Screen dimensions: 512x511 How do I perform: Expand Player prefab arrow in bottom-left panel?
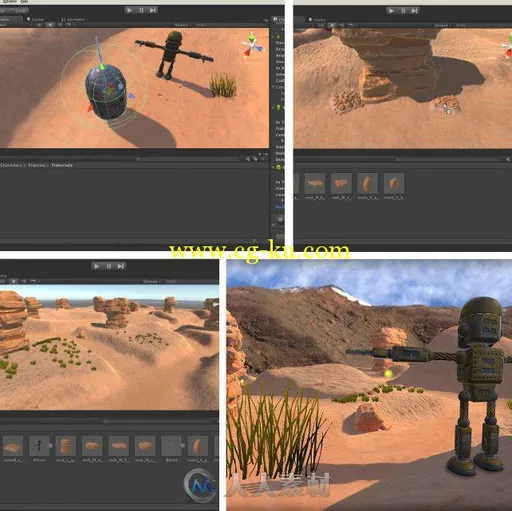tap(51, 446)
